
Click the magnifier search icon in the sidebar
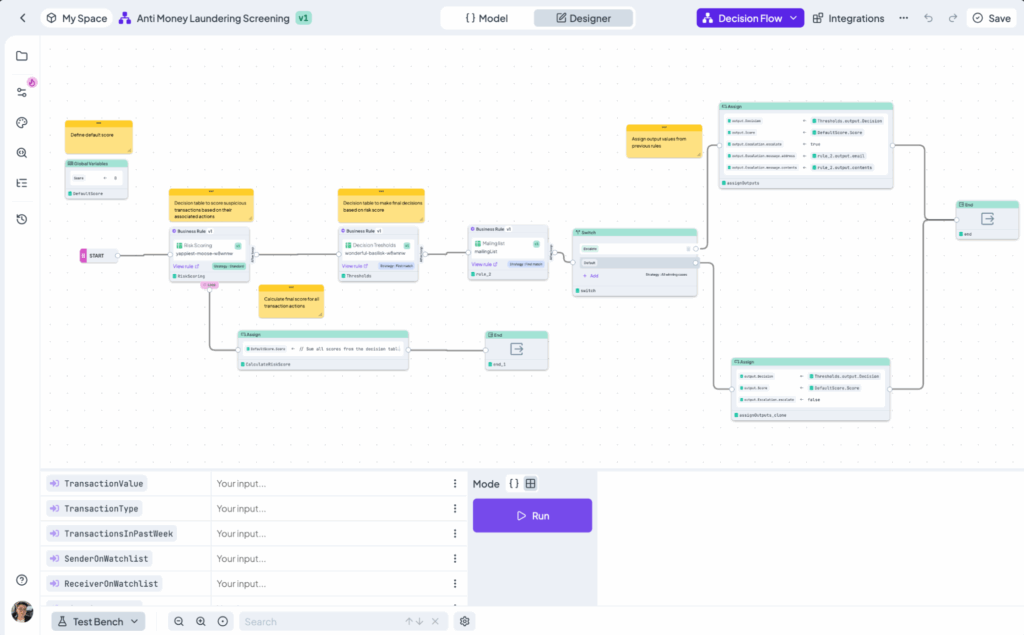22,152
